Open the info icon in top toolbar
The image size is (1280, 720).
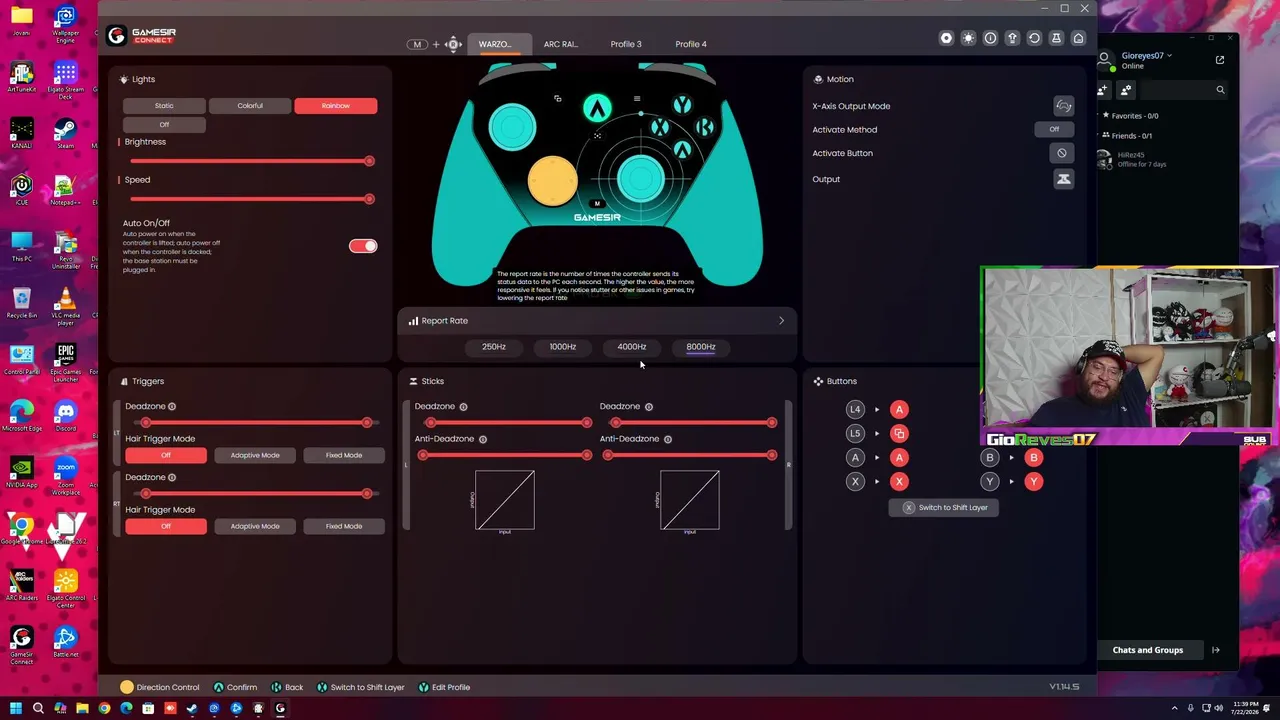pos(990,38)
